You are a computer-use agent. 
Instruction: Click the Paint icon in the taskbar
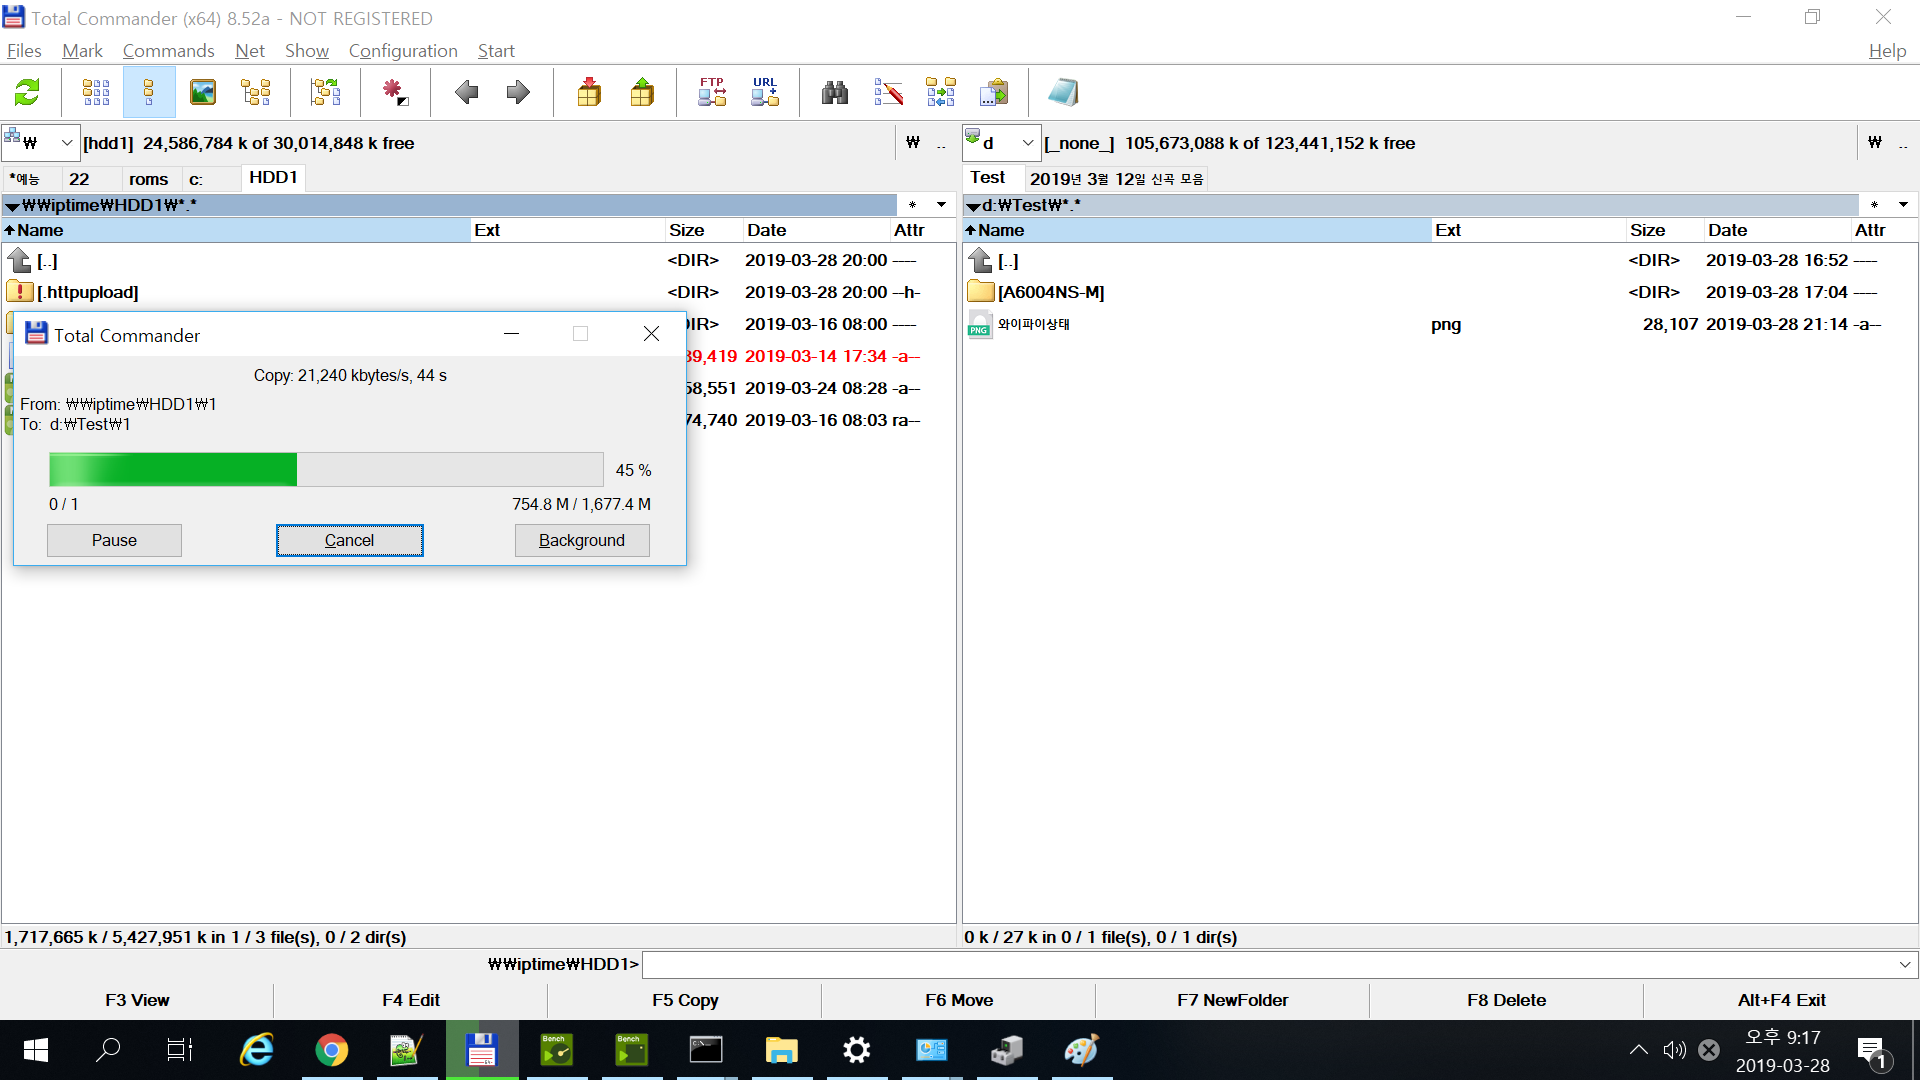1082,1050
